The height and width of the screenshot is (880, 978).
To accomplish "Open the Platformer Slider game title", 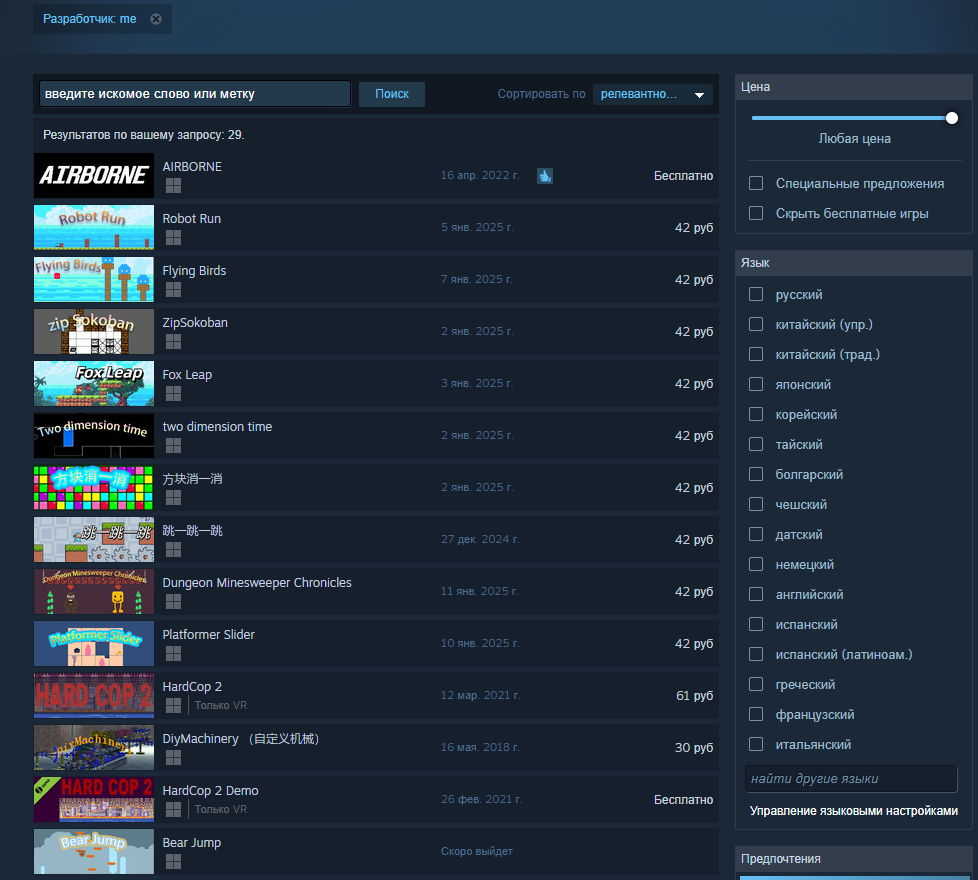I will pyautogui.click(x=208, y=634).
